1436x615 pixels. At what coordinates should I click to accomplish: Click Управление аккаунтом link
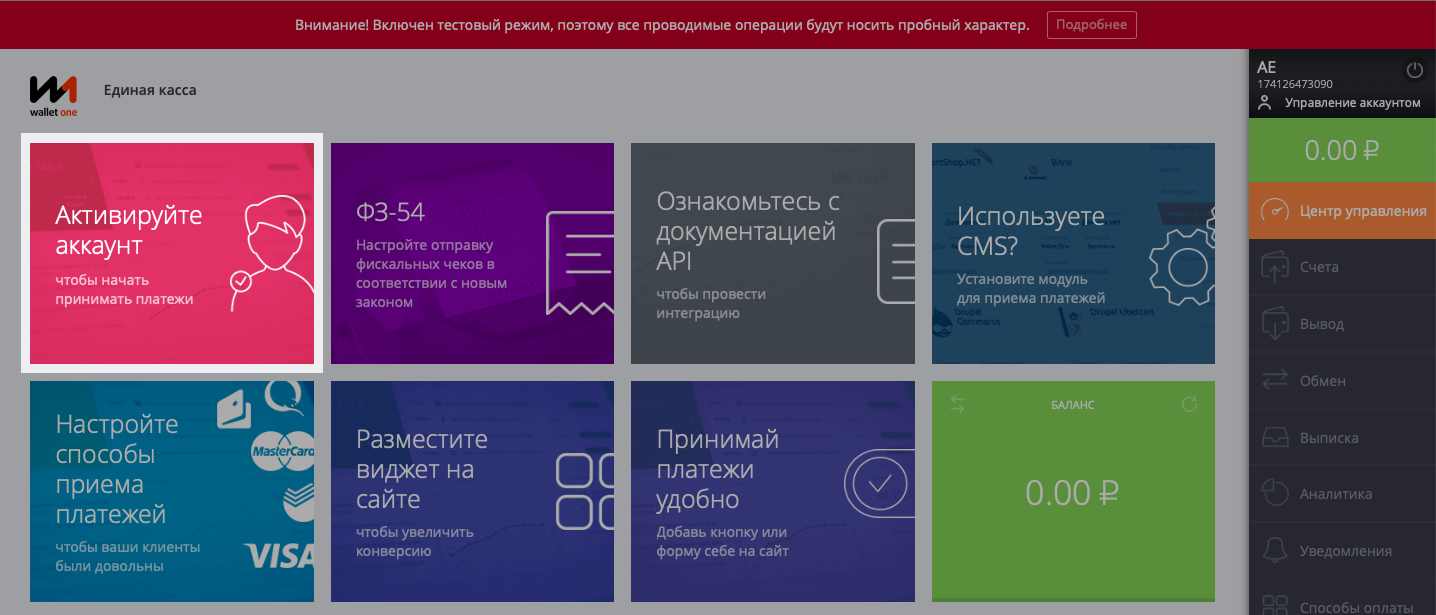(x=1352, y=103)
